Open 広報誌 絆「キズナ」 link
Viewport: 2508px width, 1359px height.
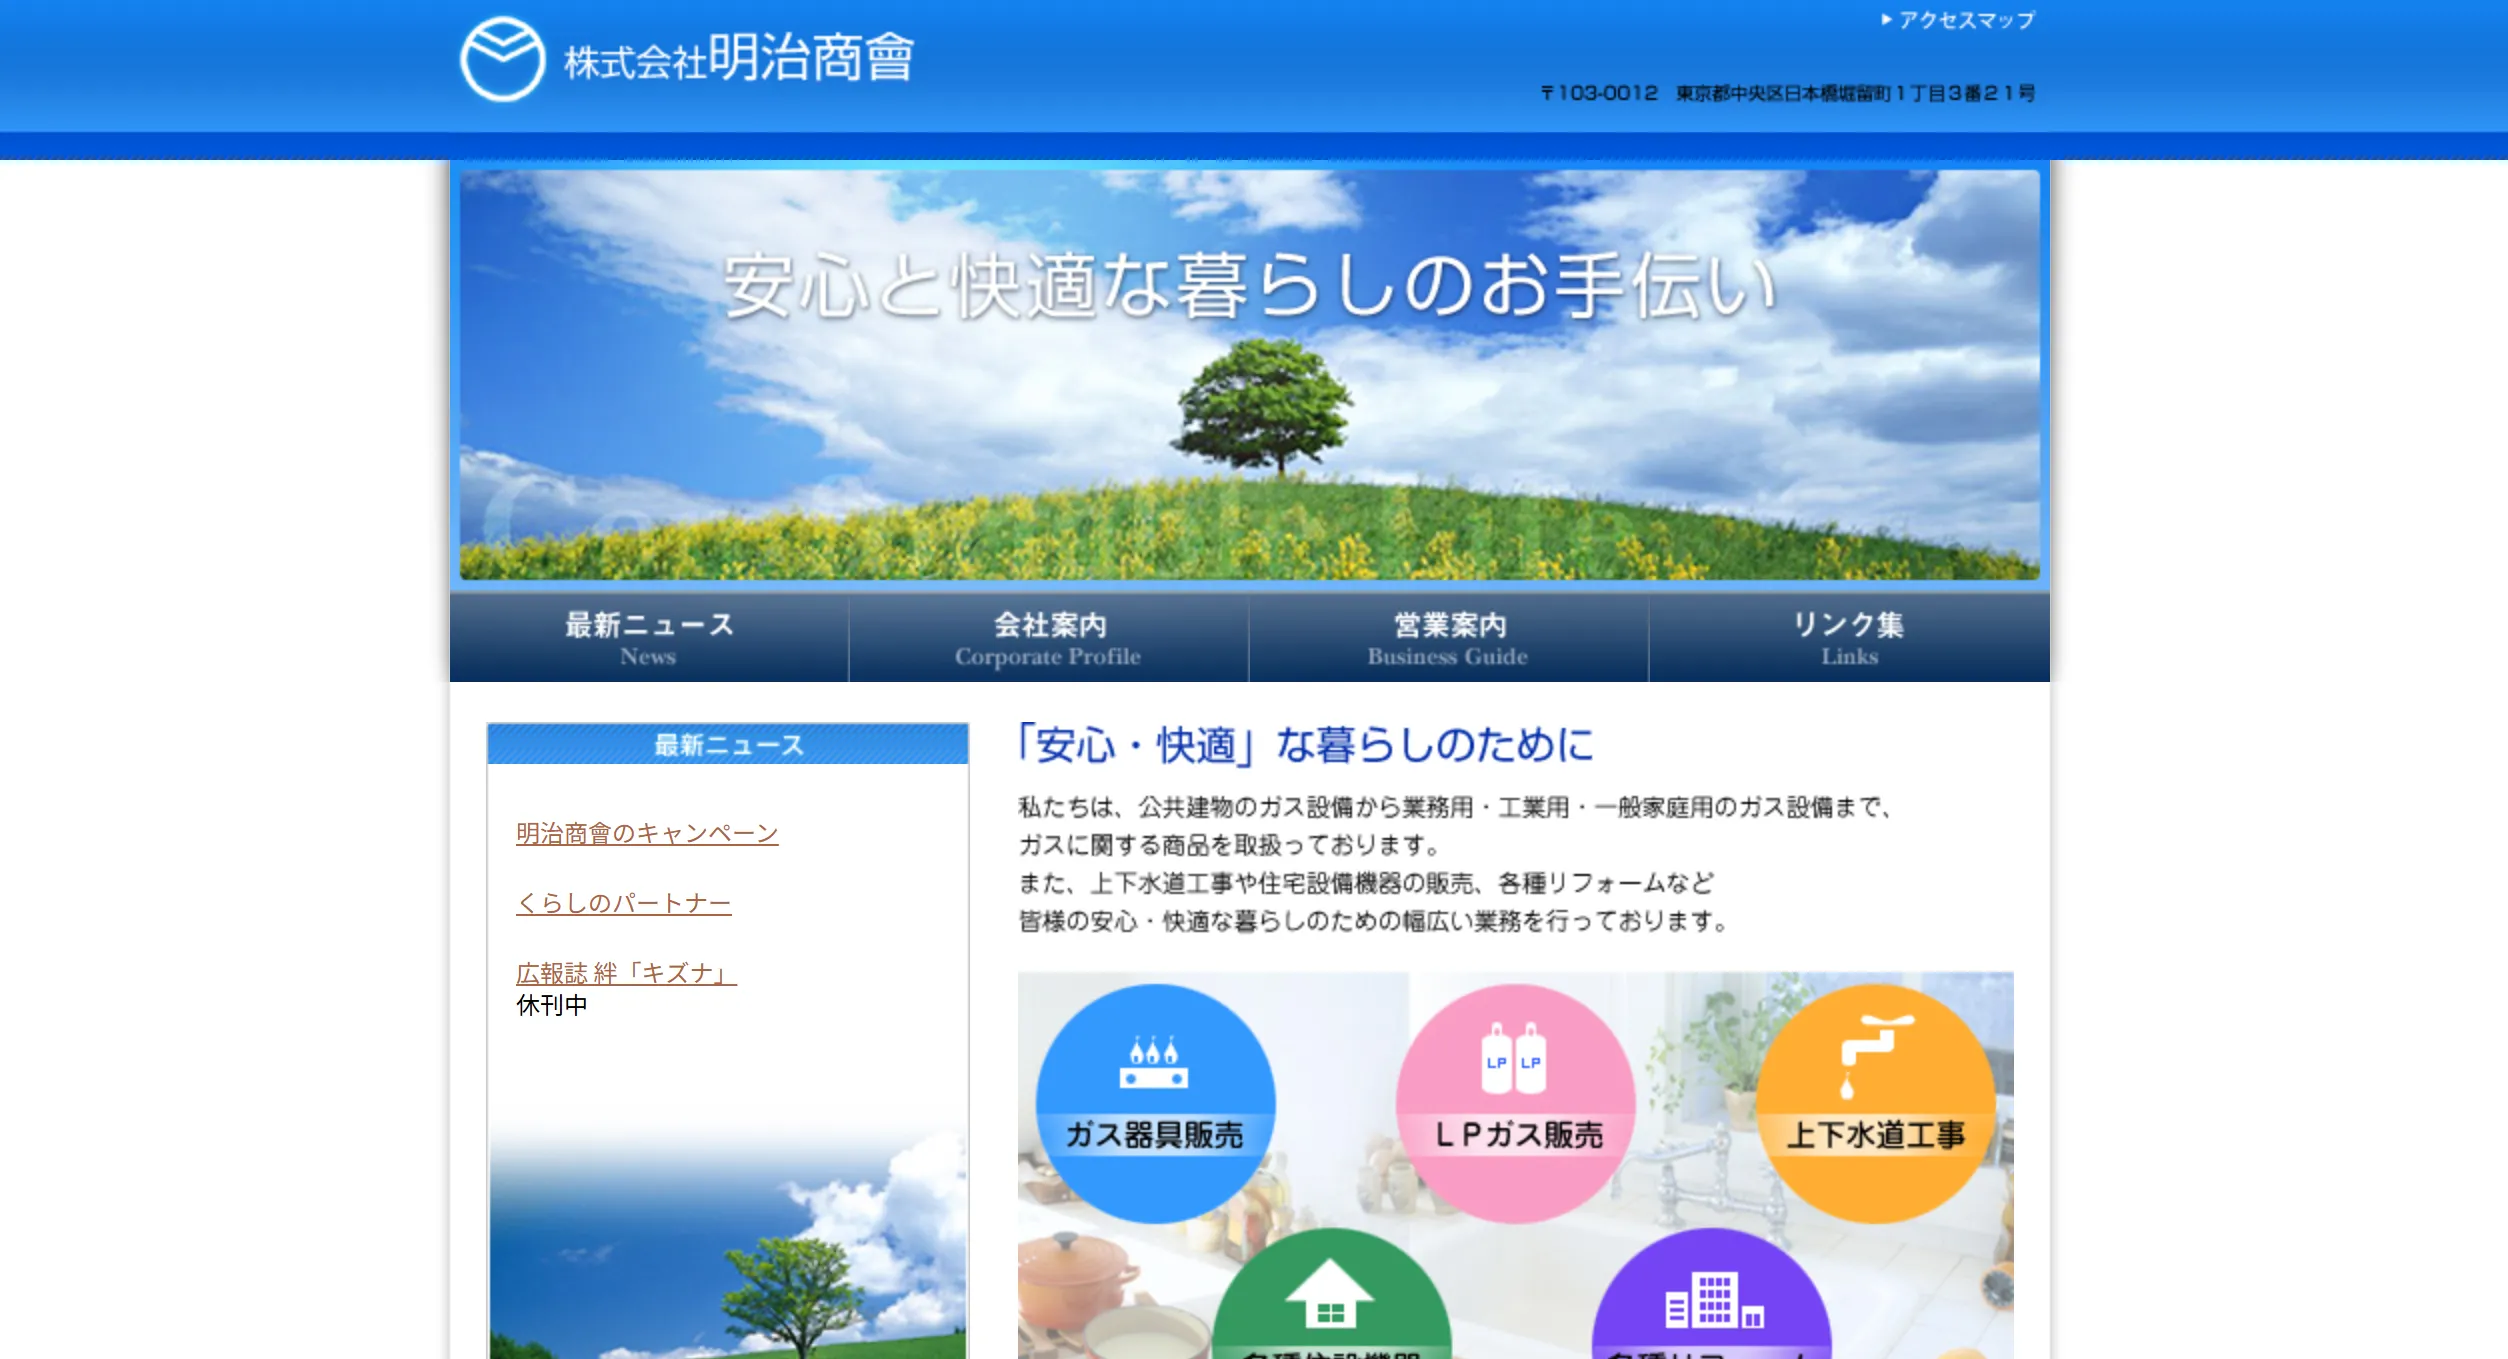[x=626, y=973]
